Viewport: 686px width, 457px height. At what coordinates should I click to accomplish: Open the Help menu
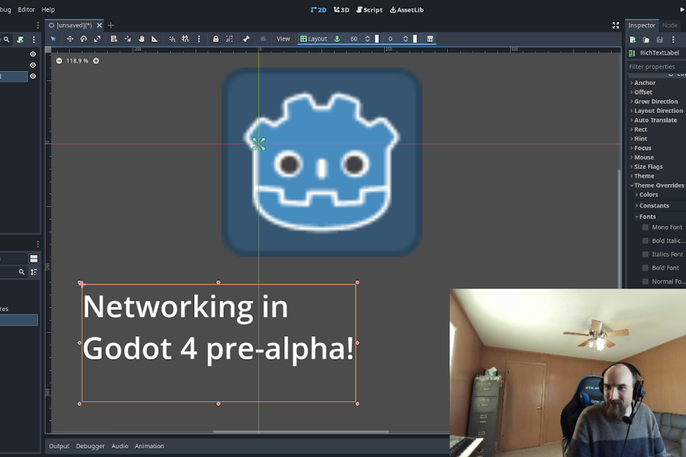[48, 10]
